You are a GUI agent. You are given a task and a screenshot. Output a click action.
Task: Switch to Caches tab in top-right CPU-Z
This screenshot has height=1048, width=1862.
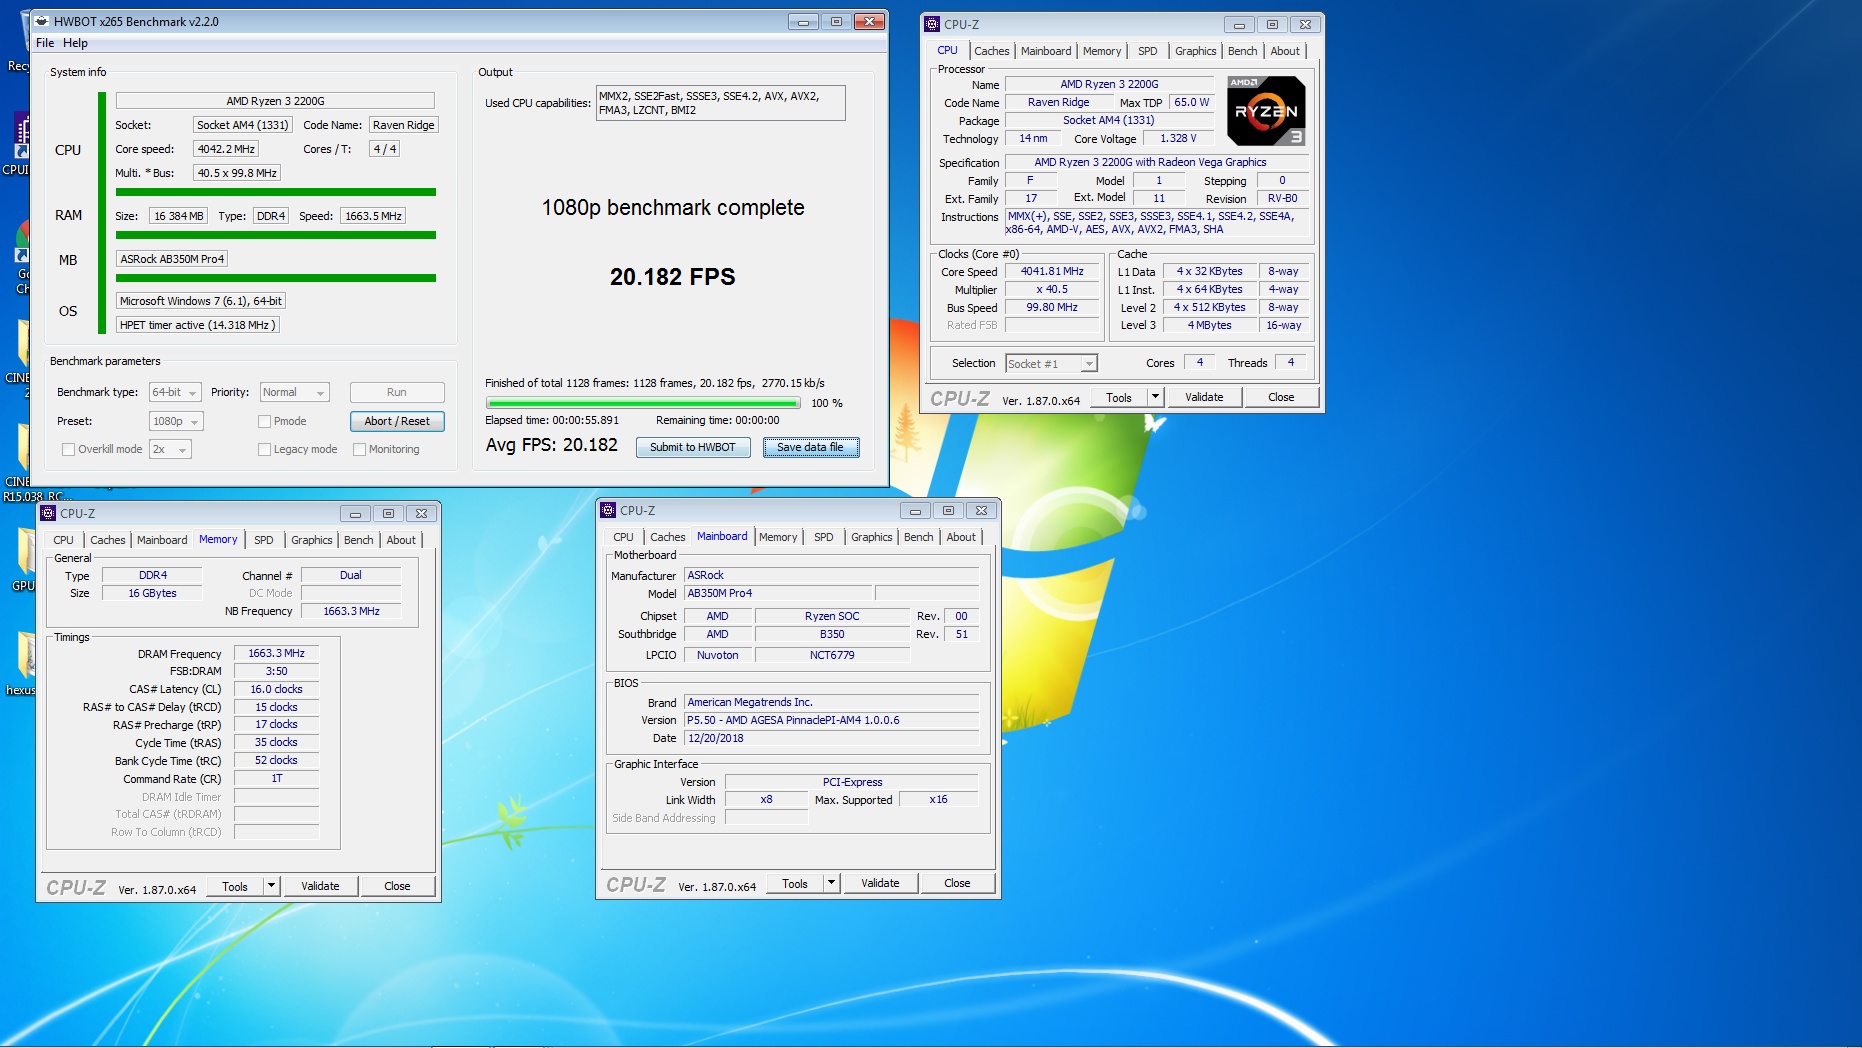pos(991,51)
